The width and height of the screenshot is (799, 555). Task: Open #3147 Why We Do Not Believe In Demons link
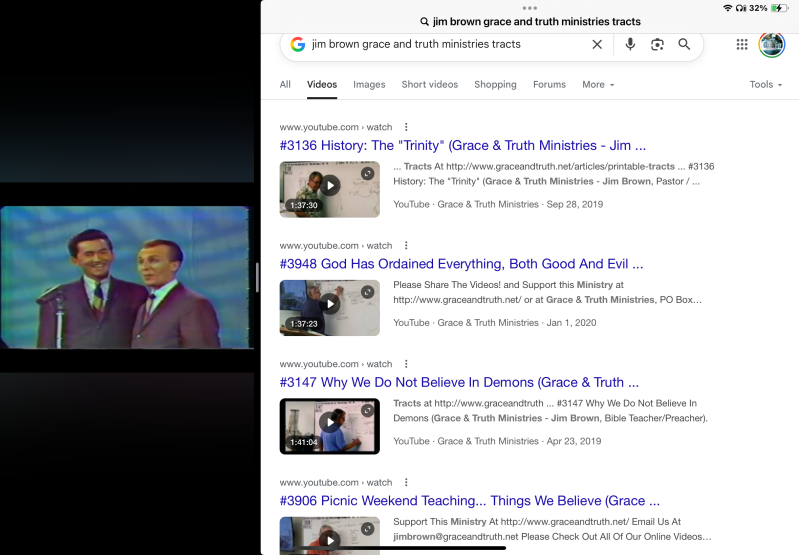pos(459,382)
